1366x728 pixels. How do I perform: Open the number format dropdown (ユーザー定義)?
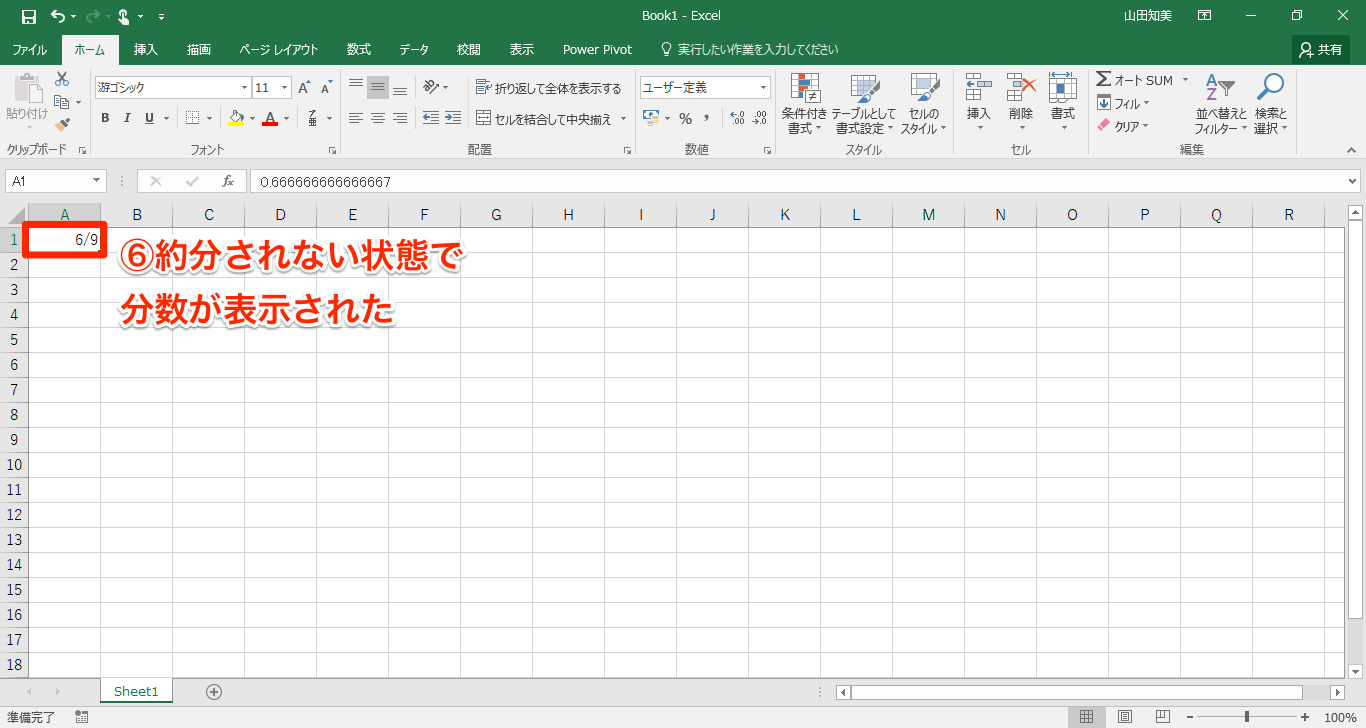point(764,88)
